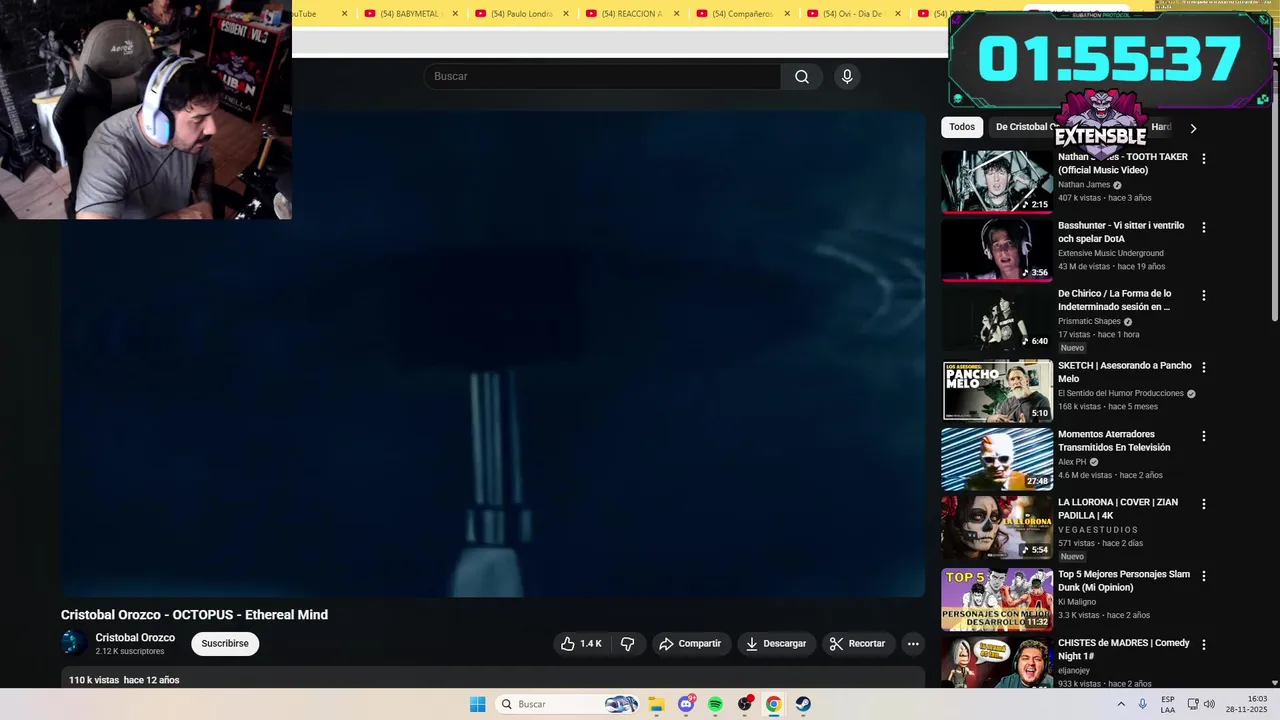Click the Compartir share button
The image size is (1280, 720).
(x=690, y=644)
